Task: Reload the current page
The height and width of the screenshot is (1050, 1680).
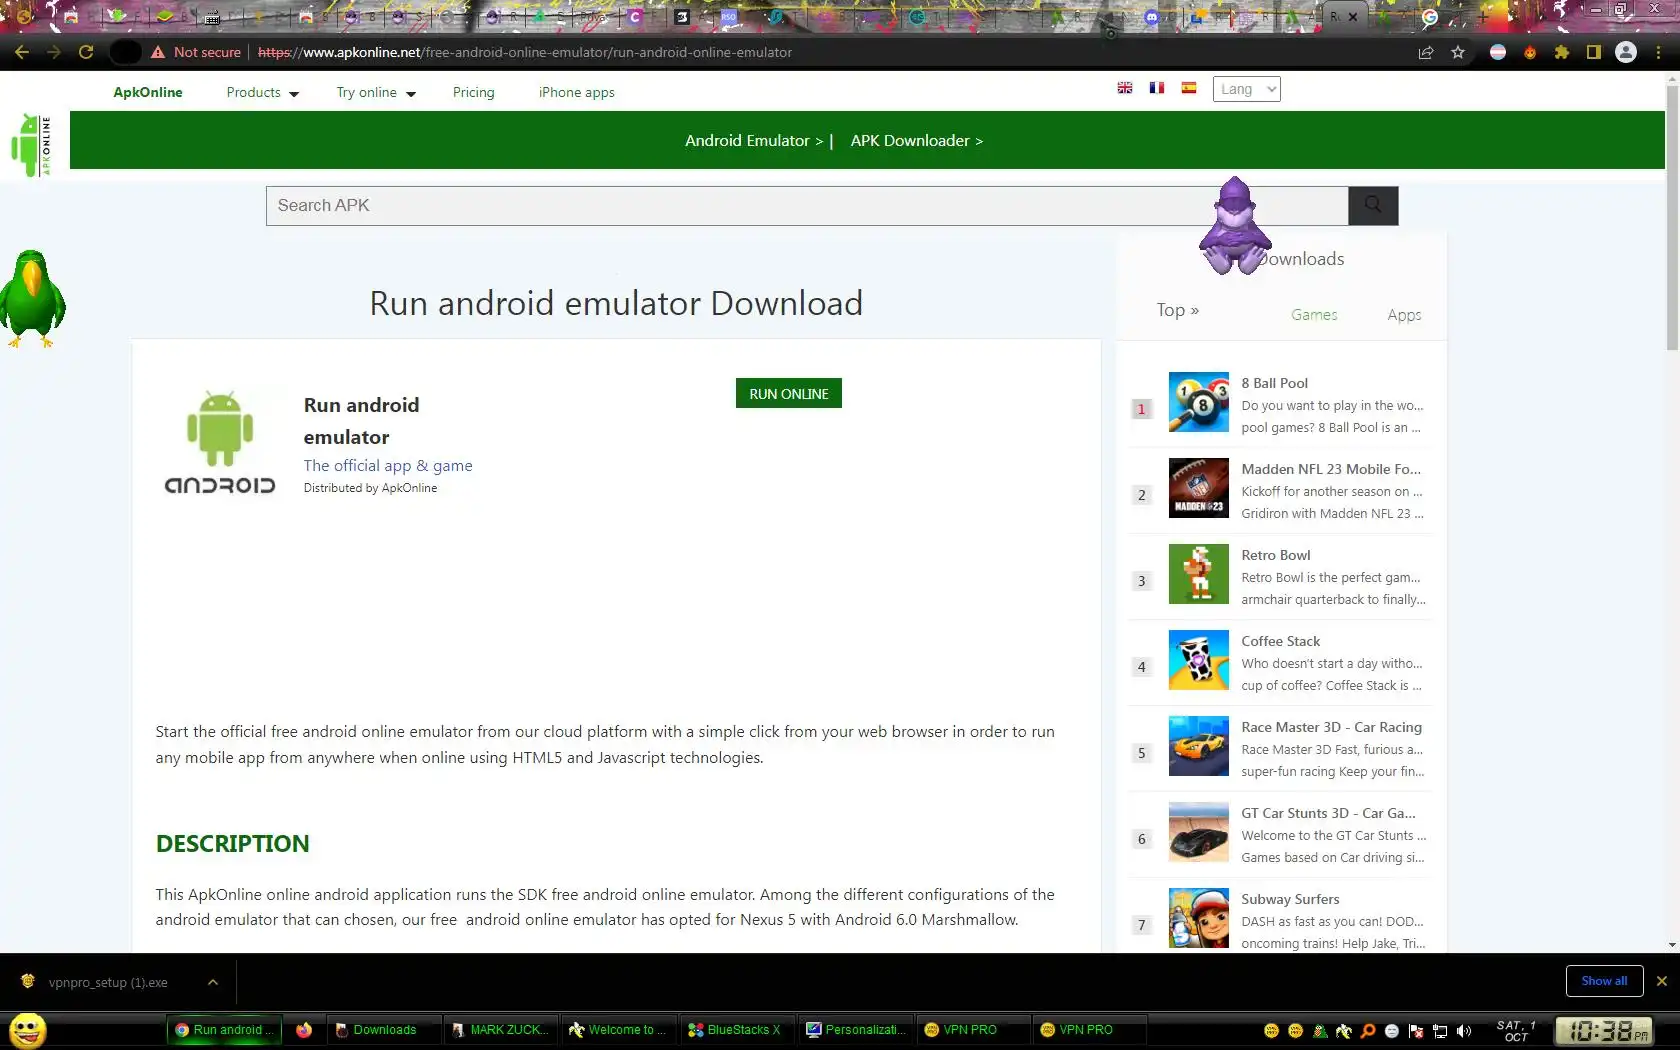Action: [86, 52]
